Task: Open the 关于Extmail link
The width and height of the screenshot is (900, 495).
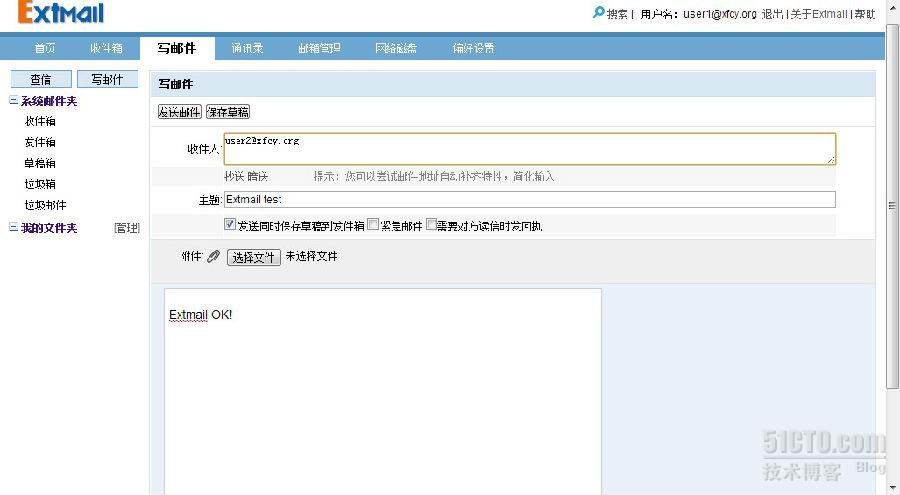Action: pyautogui.click(x=819, y=14)
